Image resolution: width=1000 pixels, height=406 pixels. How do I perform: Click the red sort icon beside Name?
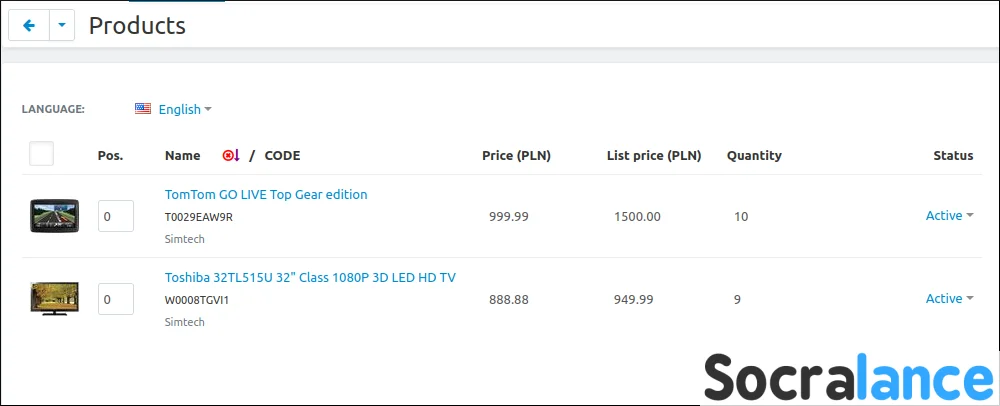(x=231, y=155)
